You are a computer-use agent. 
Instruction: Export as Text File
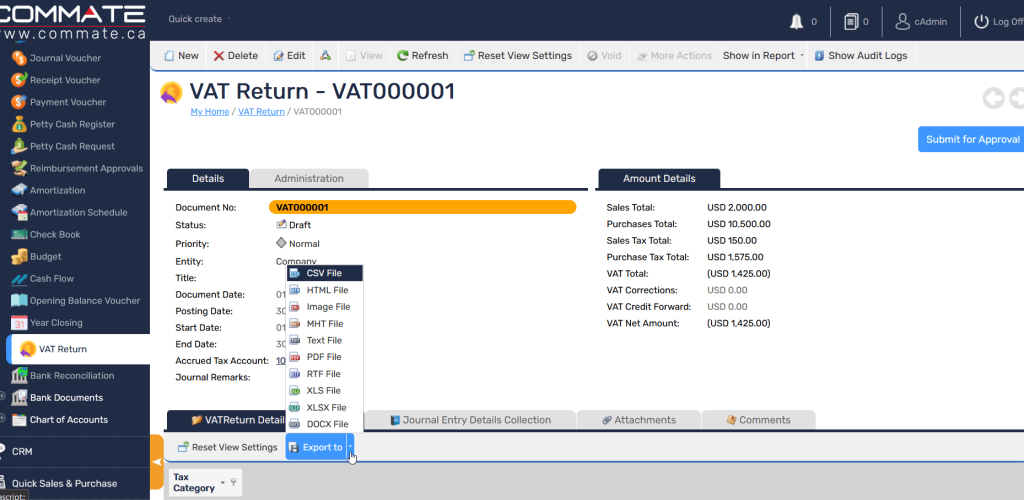pos(325,341)
